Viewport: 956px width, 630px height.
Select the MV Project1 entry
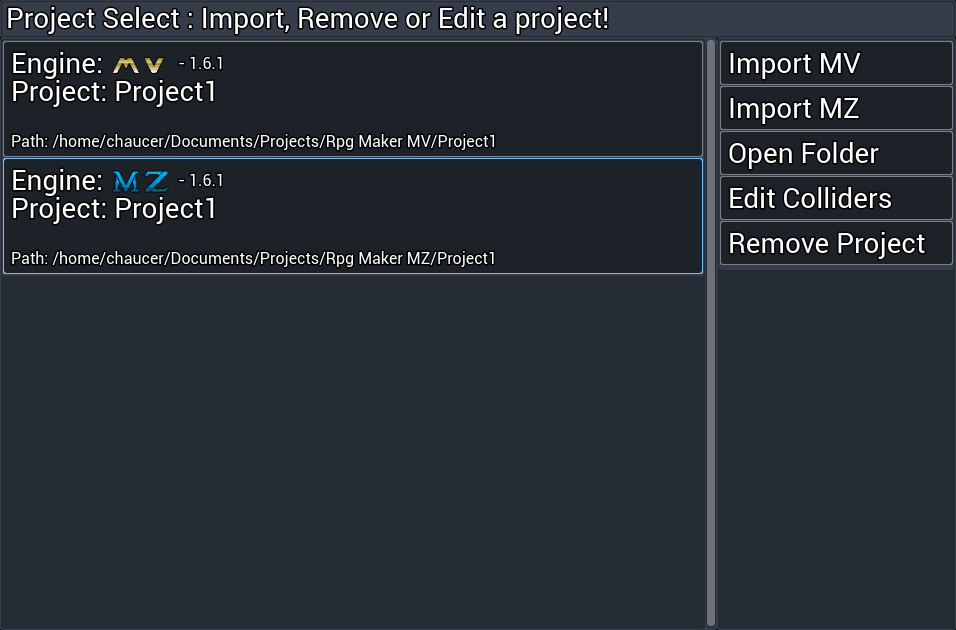tap(350, 100)
